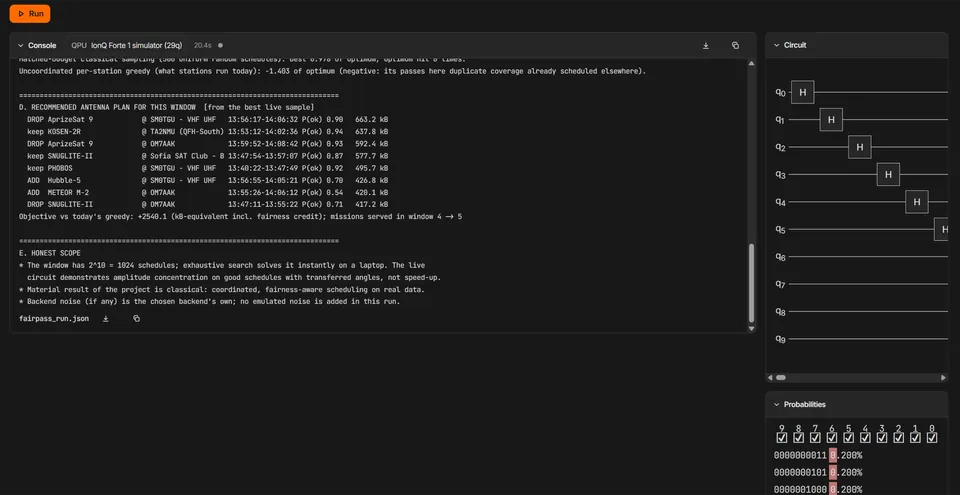The image size is (960, 495).
Task: Click the 20.4s run time
Action: (202, 45)
